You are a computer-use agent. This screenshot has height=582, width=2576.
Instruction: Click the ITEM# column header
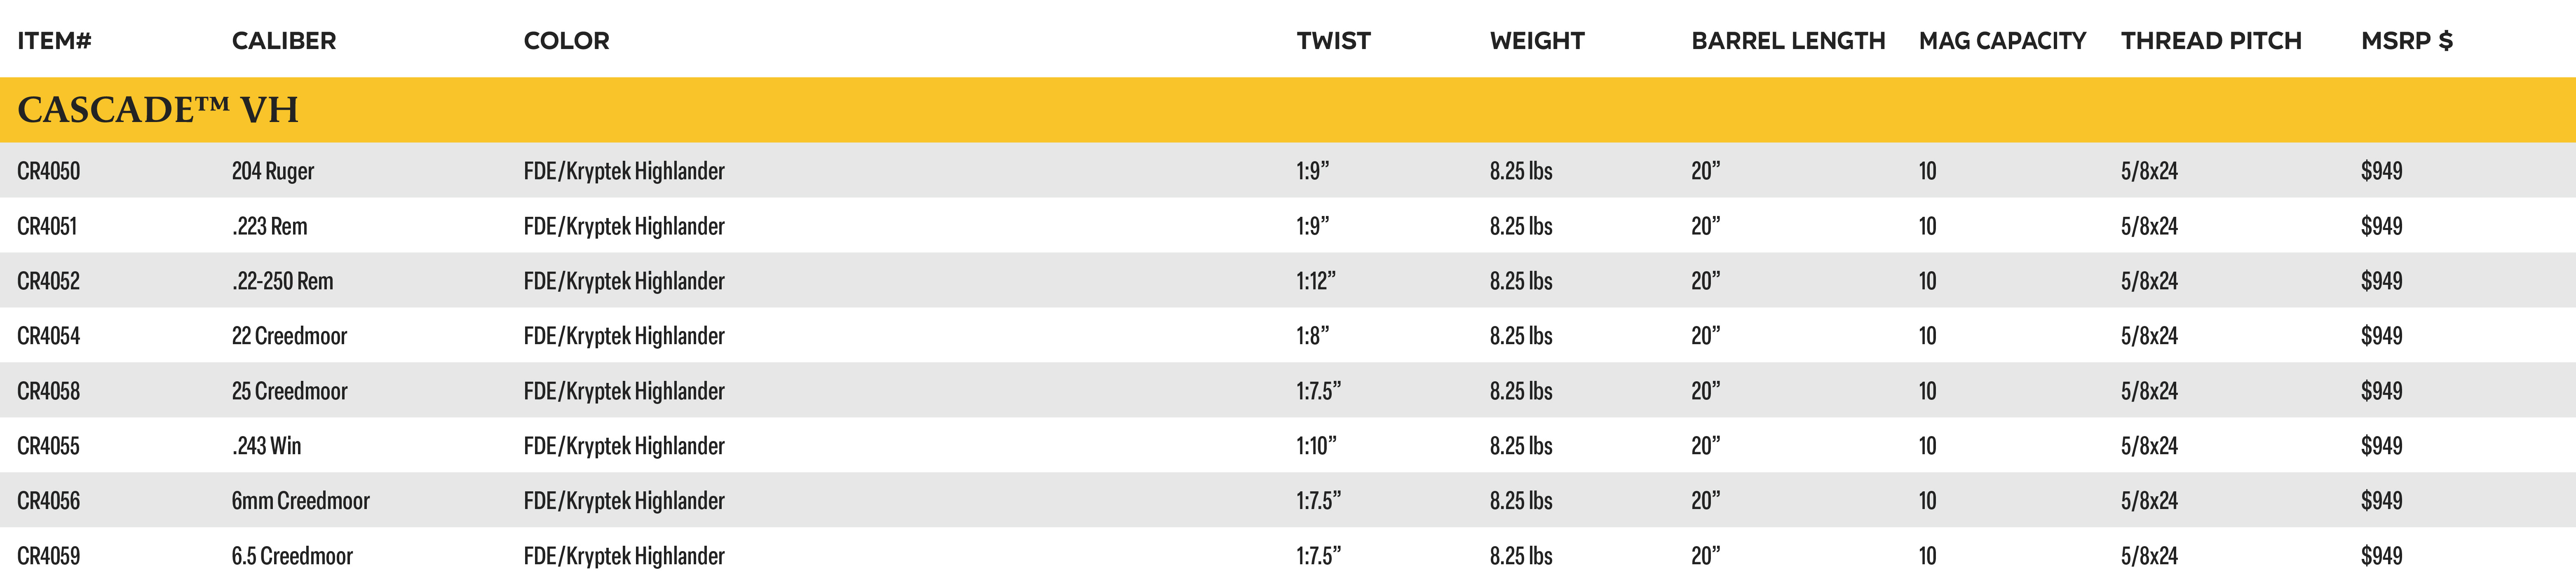point(54,41)
